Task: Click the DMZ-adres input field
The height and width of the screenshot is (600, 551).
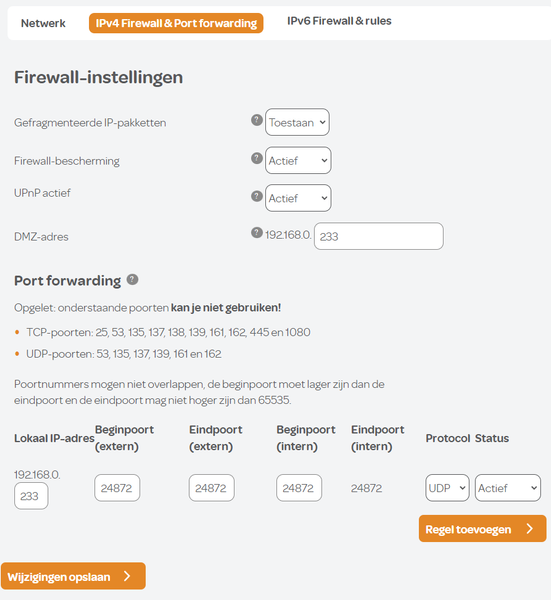Action: (379, 236)
